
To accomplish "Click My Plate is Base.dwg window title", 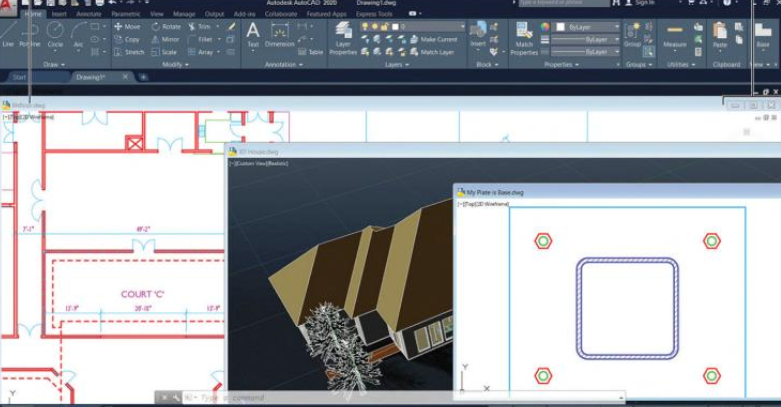I will coord(495,192).
